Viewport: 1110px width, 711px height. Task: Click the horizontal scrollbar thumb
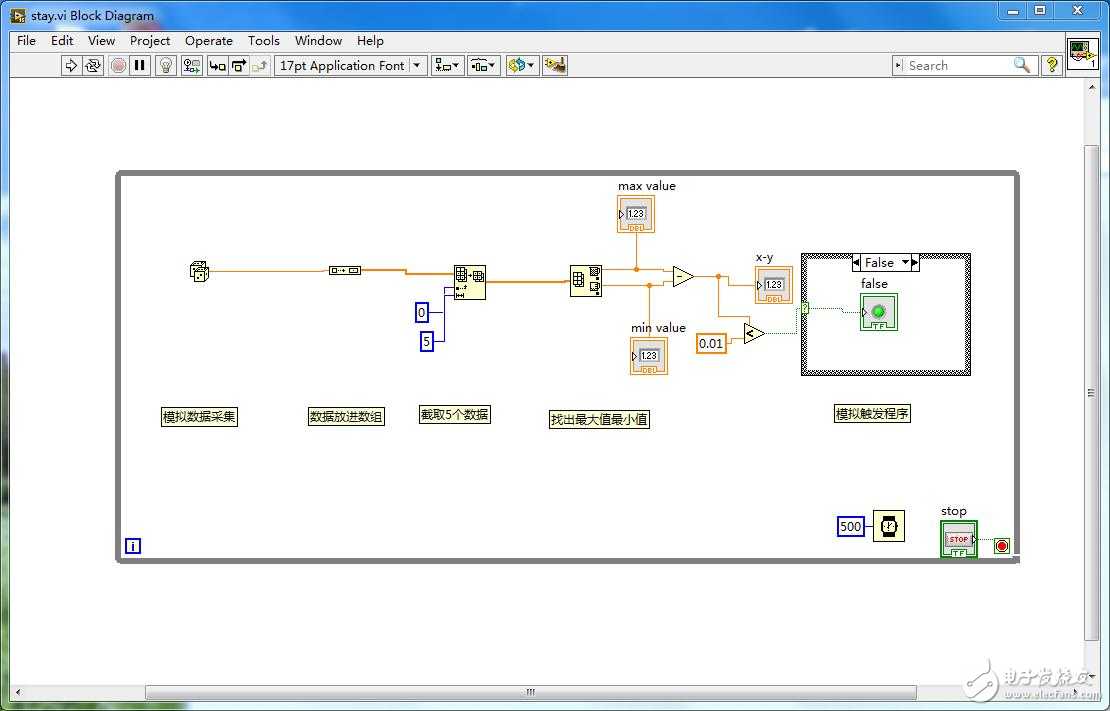(x=531, y=692)
